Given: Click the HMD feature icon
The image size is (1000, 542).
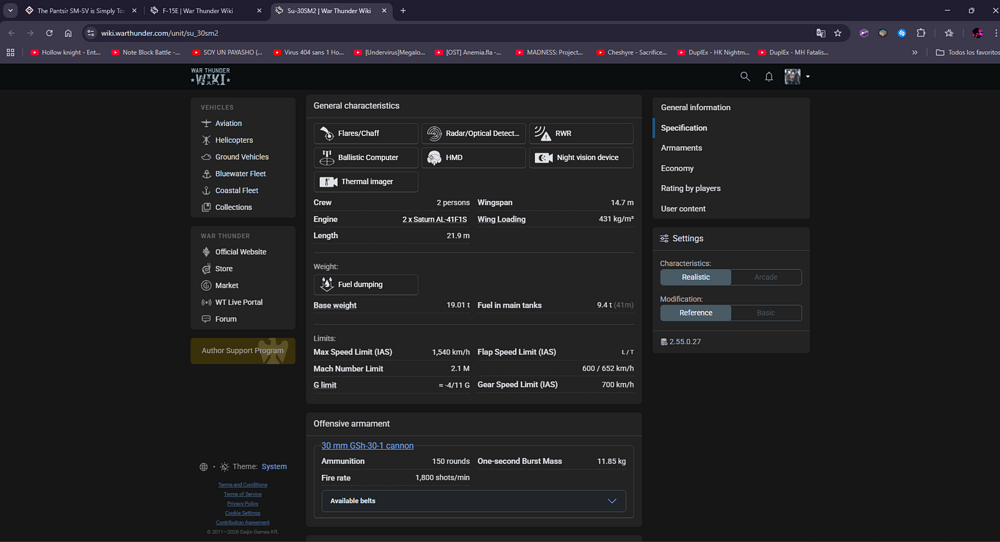Looking at the screenshot, I should [x=434, y=158].
